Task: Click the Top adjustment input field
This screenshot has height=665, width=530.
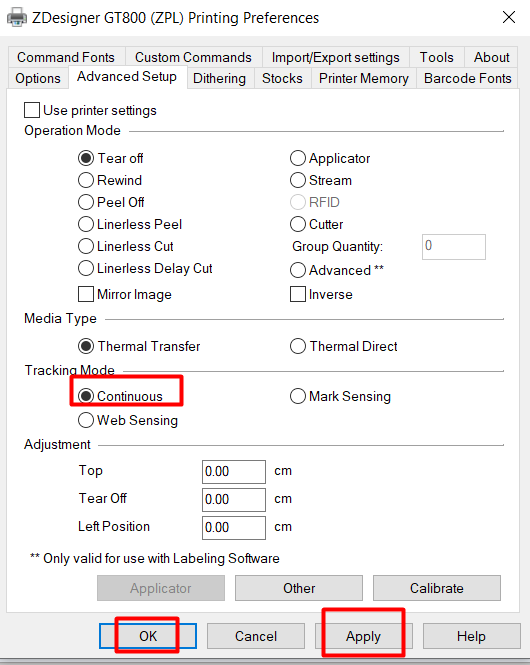Action: [x=234, y=472]
